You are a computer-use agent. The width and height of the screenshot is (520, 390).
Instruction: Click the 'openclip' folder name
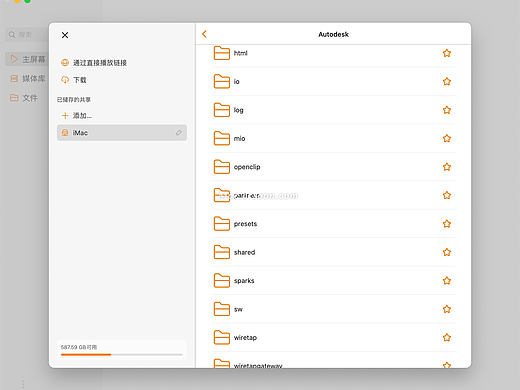point(247,167)
